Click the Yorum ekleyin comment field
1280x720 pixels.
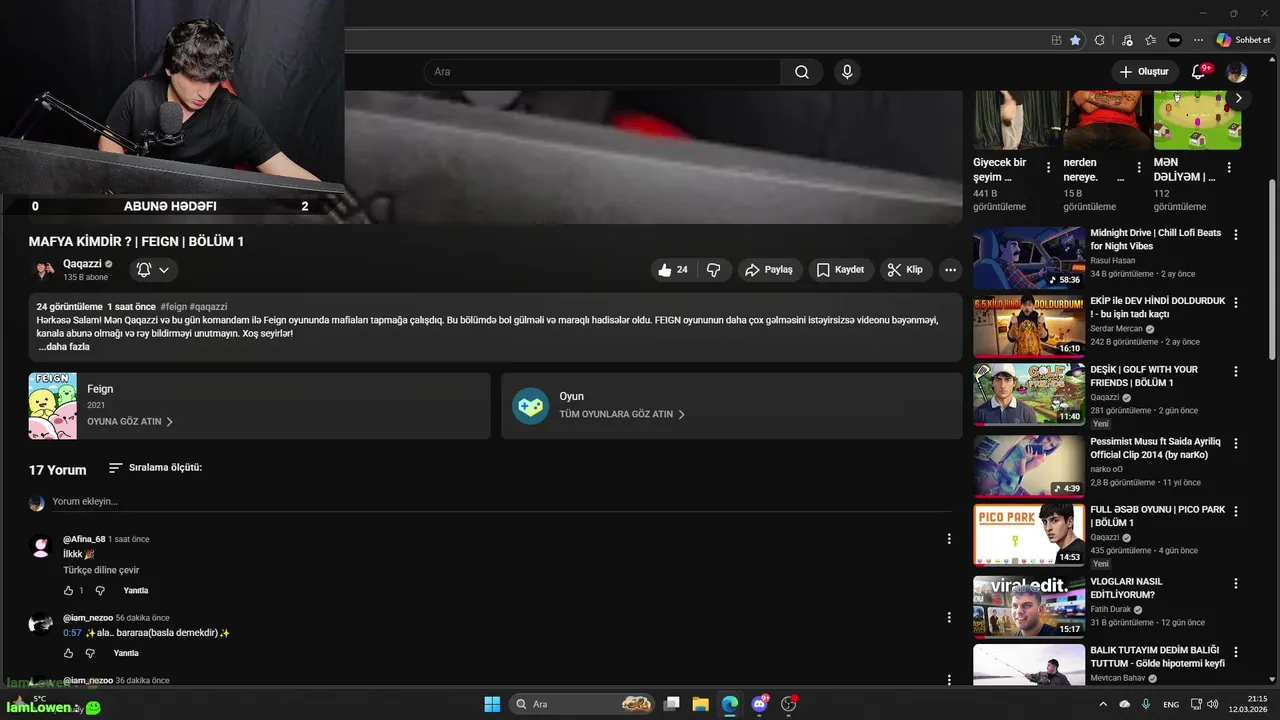point(502,502)
